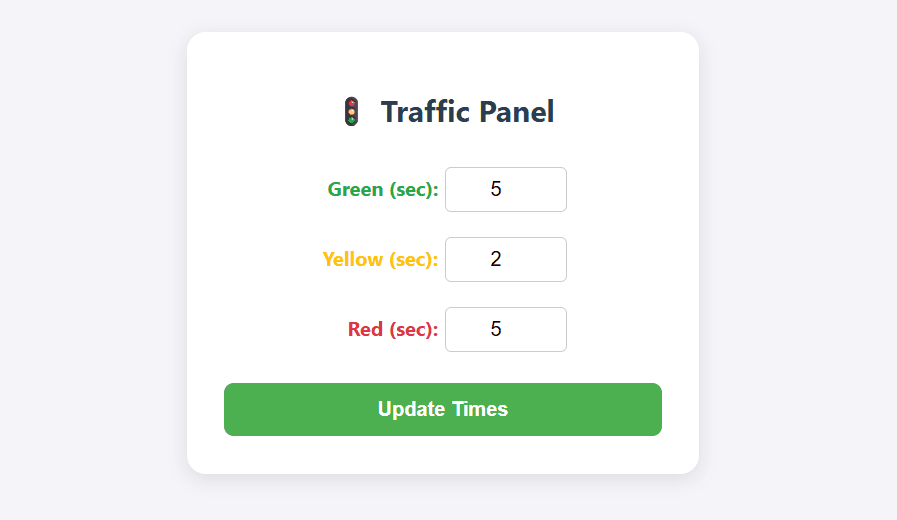Focus the Green seconds input field
The height and width of the screenshot is (520, 897).
[x=505, y=190]
